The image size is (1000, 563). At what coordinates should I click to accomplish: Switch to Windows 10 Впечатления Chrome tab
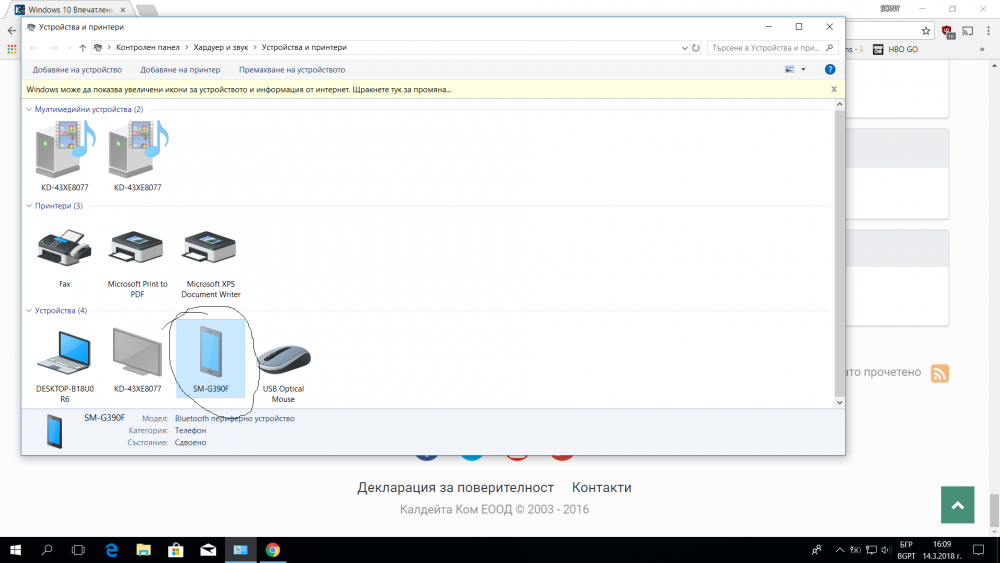pos(70,10)
